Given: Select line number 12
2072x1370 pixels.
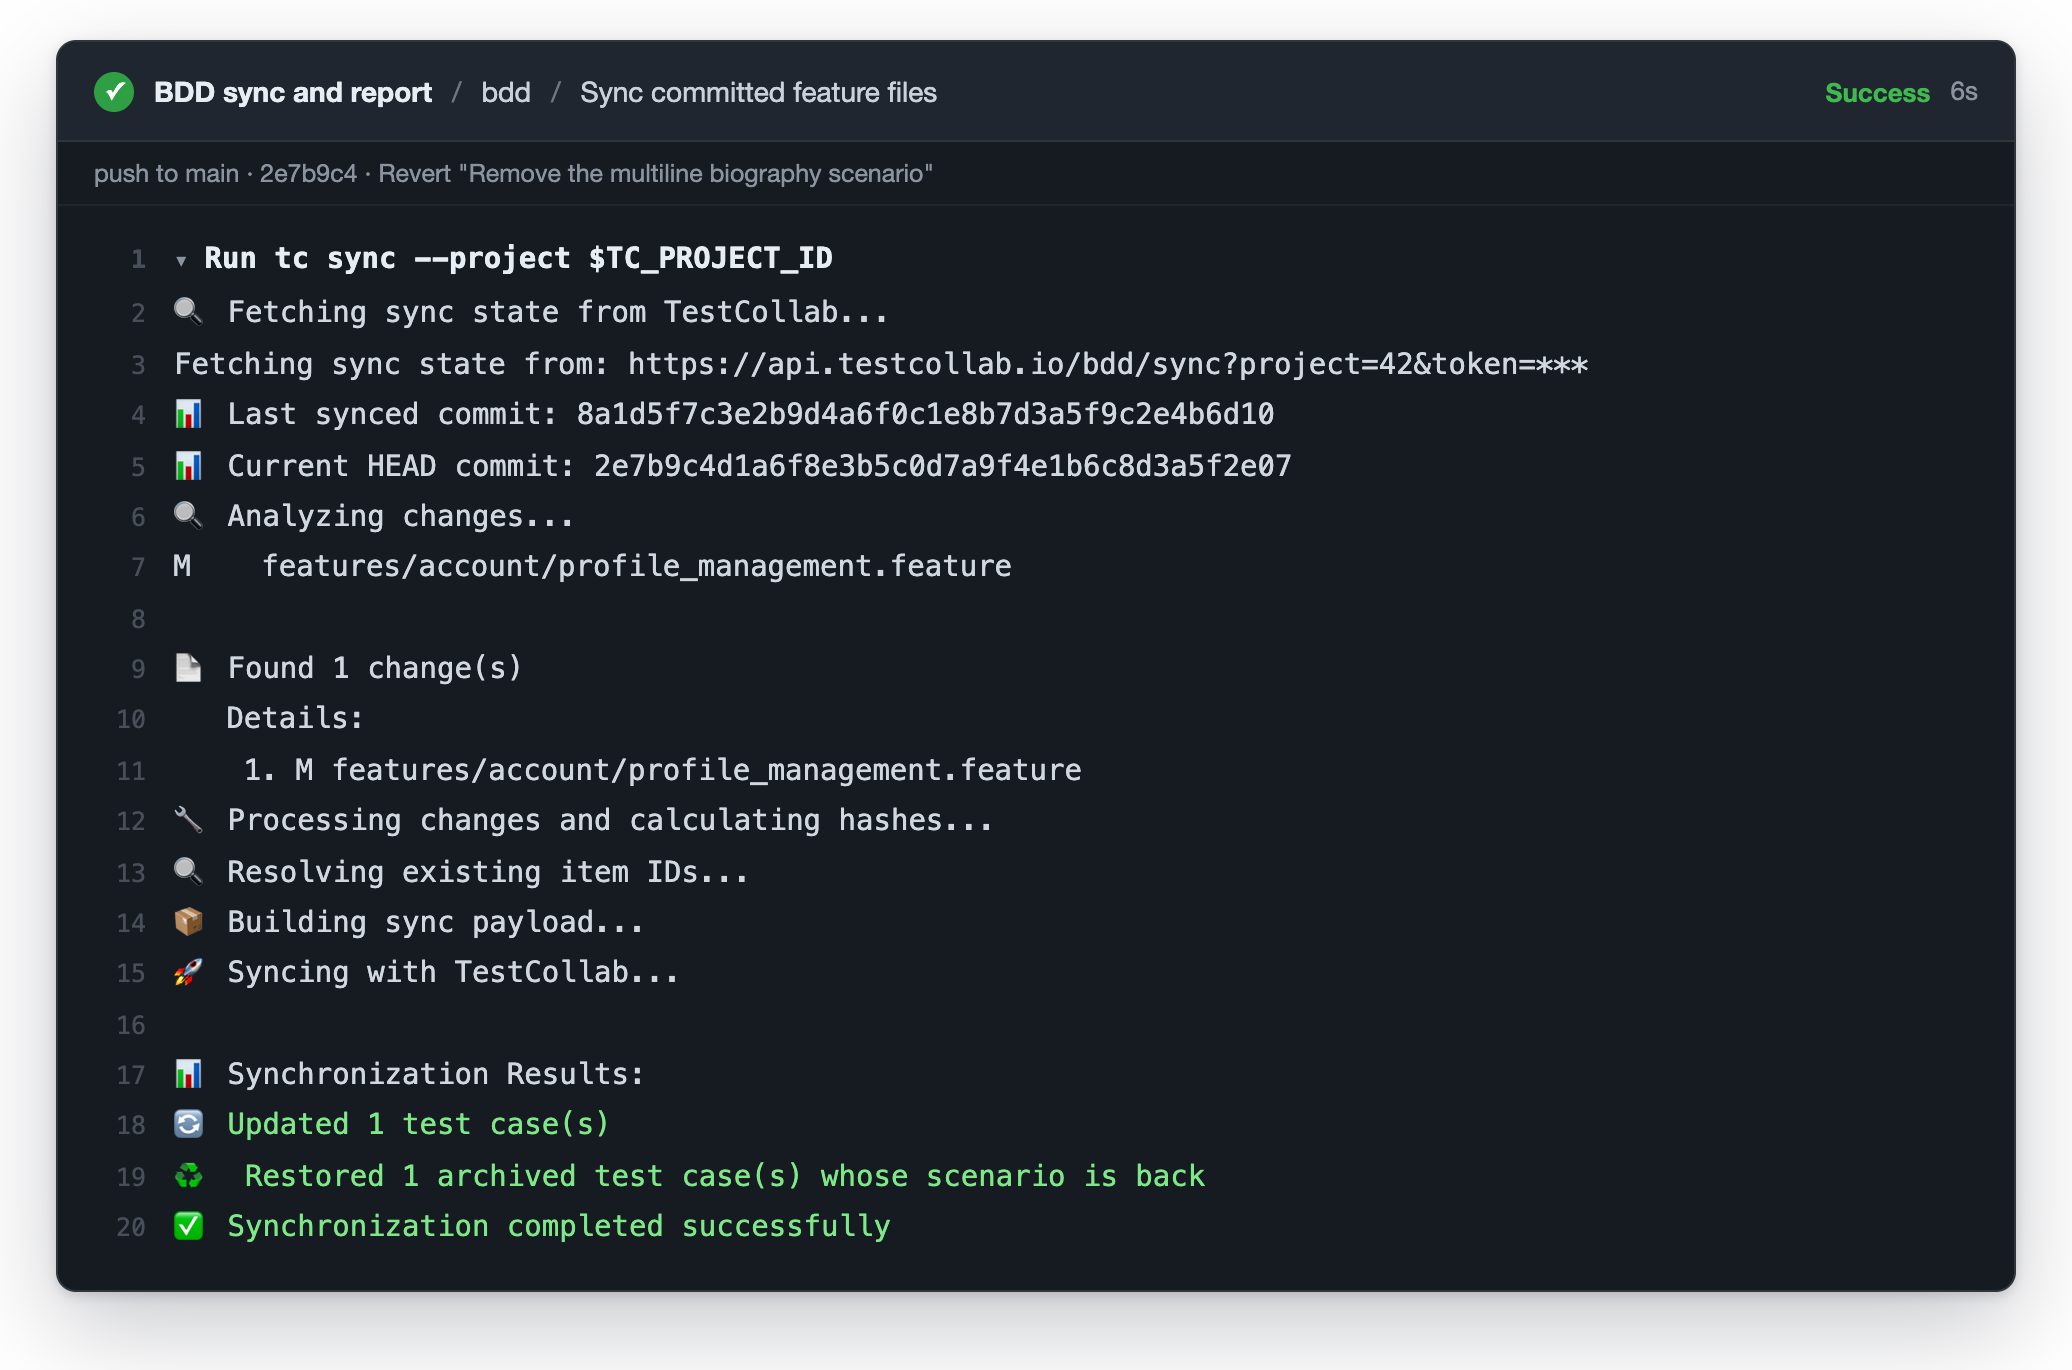Looking at the screenshot, I should (131, 821).
